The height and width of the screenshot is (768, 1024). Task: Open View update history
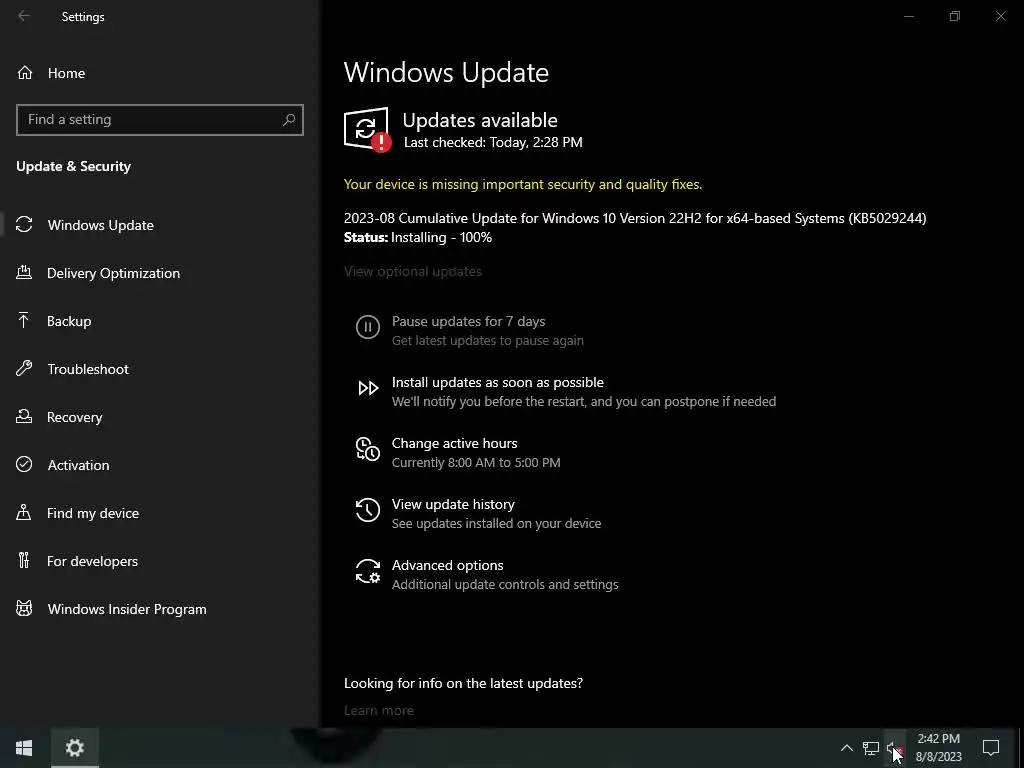coord(453,504)
